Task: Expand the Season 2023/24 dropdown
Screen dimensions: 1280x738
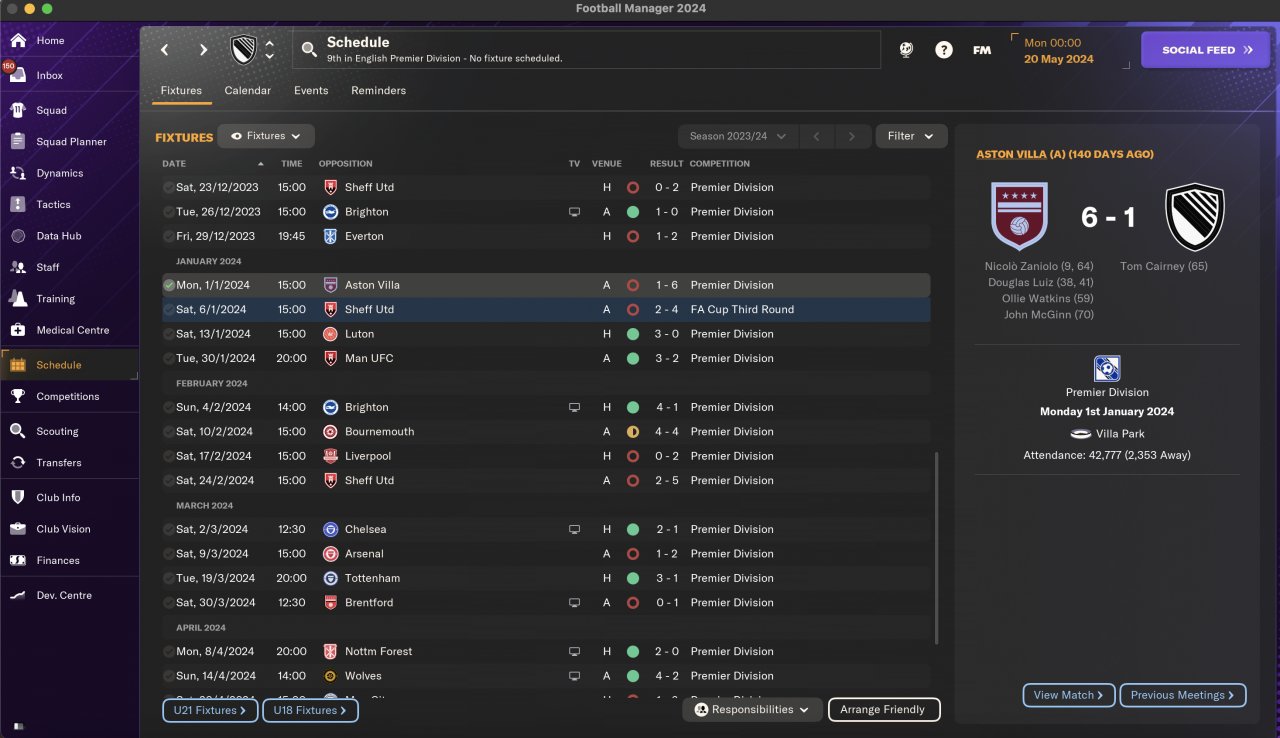Action: click(737, 136)
